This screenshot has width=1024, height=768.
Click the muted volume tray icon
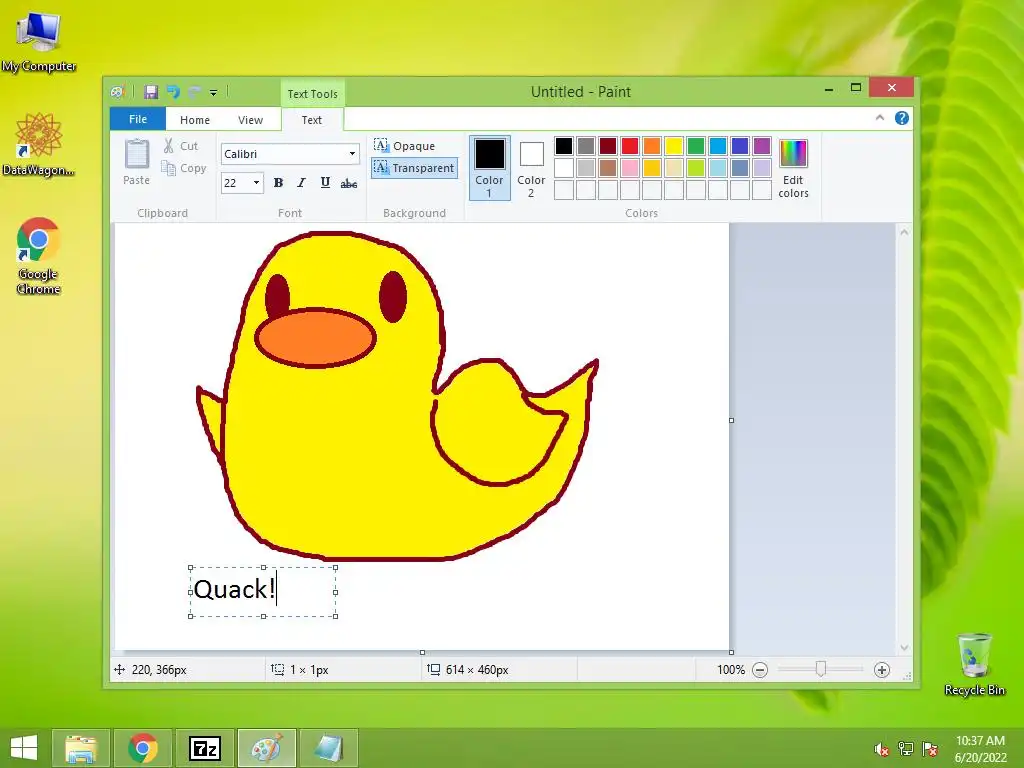tap(882, 749)
